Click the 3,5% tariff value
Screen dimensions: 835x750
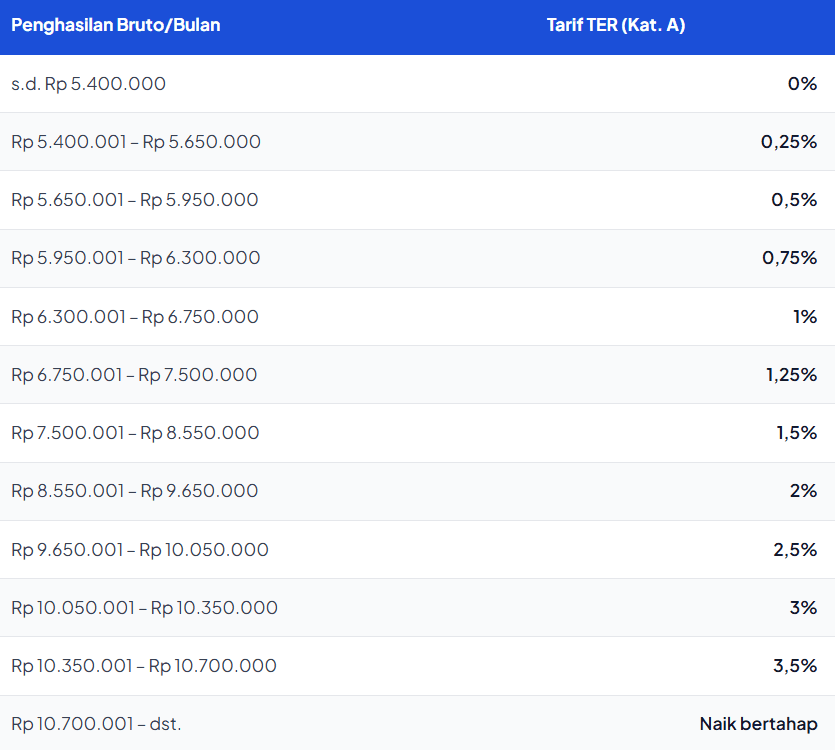(x=795, y=665)
